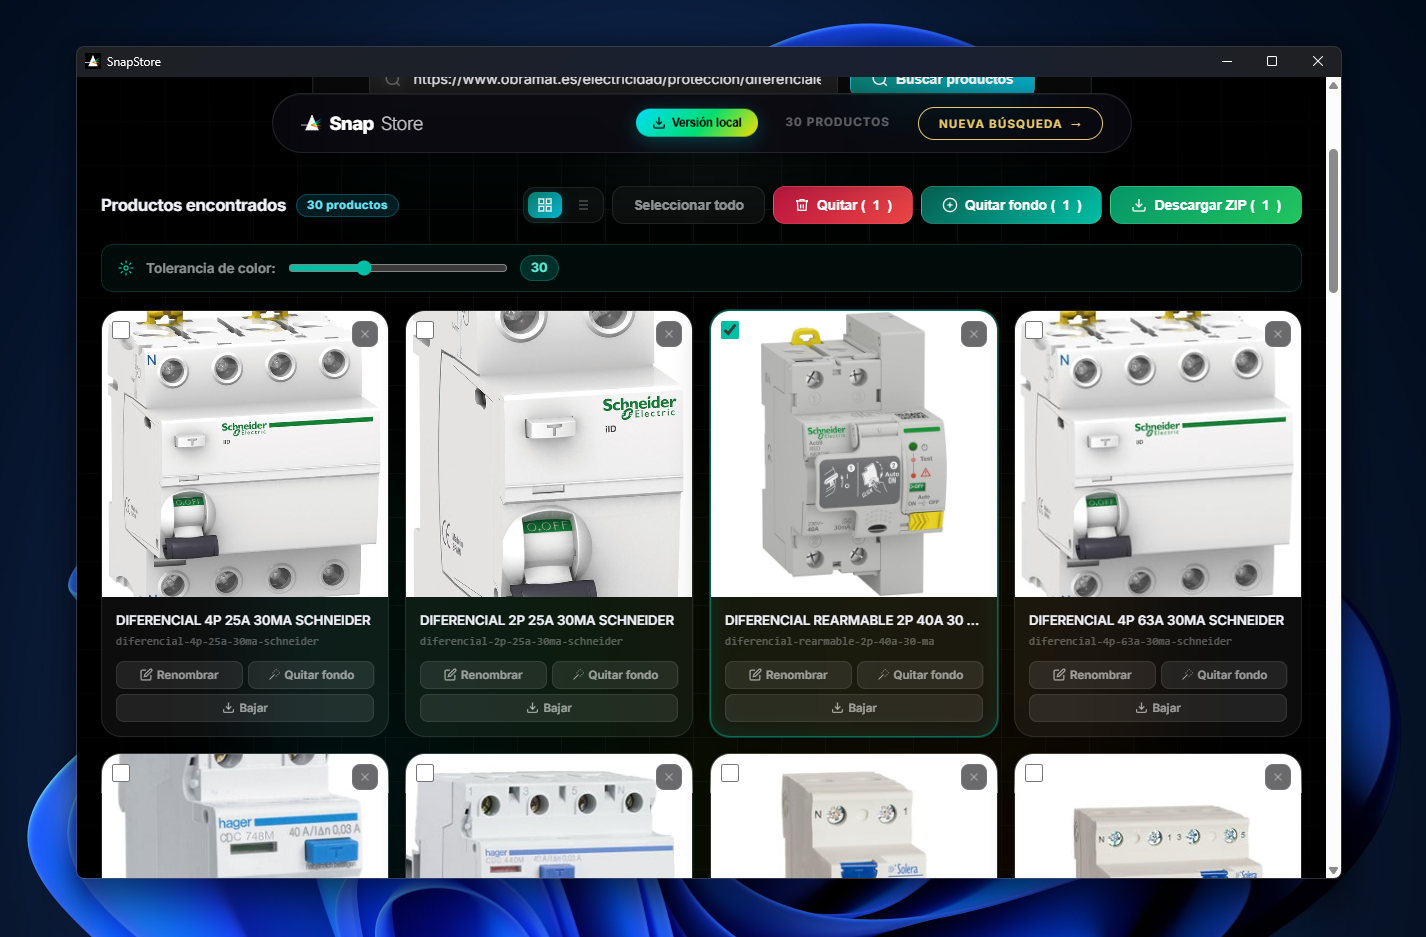Open the DIFERENCIAL REARMABLE 2P 40A image
The width and height of the screenshot is (1426, 937).
[854, 454]
